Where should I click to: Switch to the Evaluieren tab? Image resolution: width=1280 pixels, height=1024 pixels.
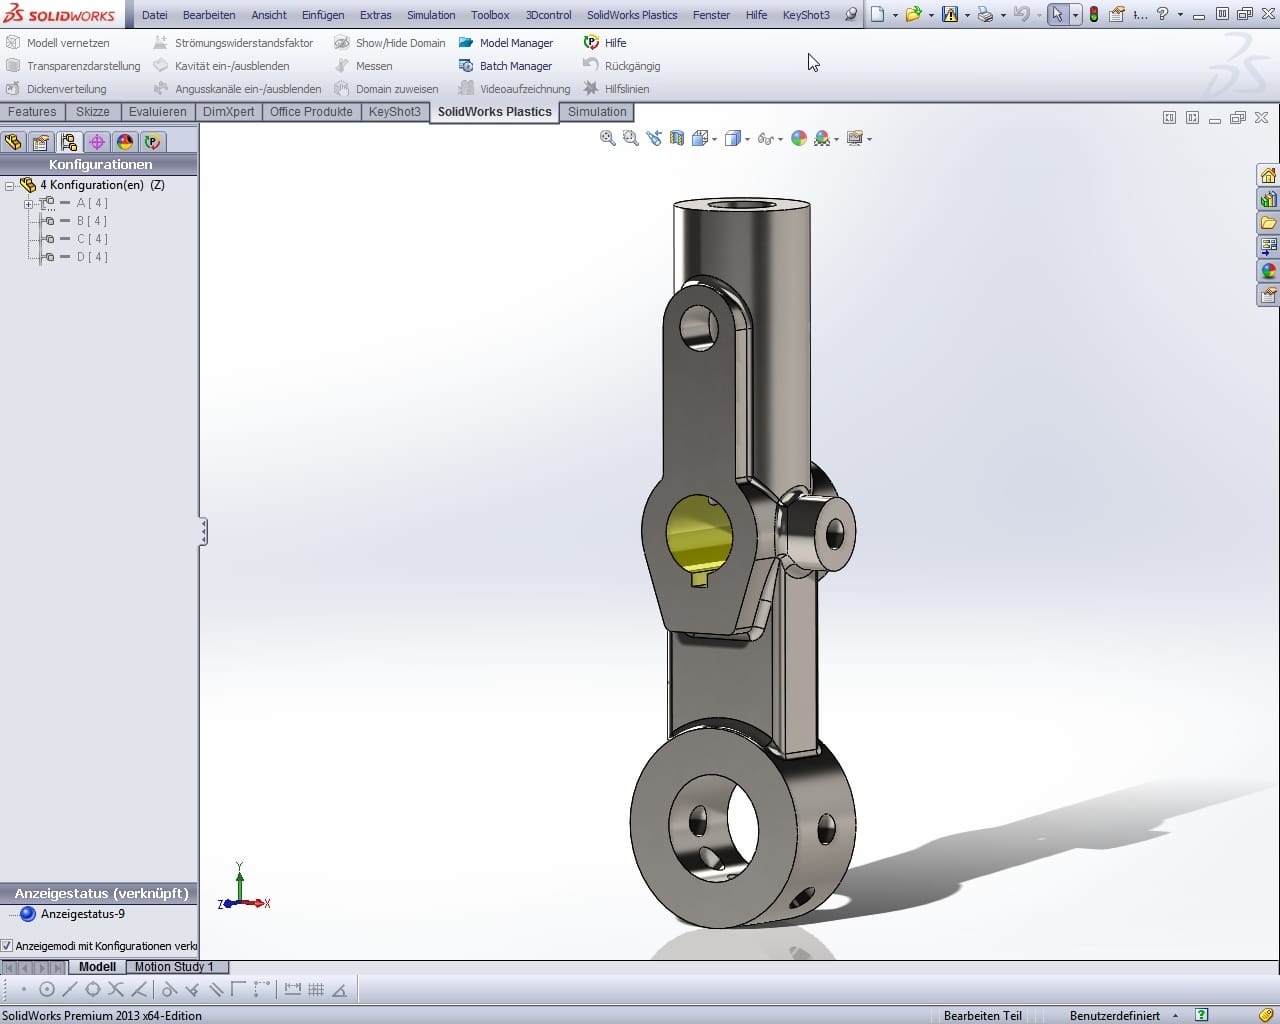pyautogui.click(x=157, y=112)
